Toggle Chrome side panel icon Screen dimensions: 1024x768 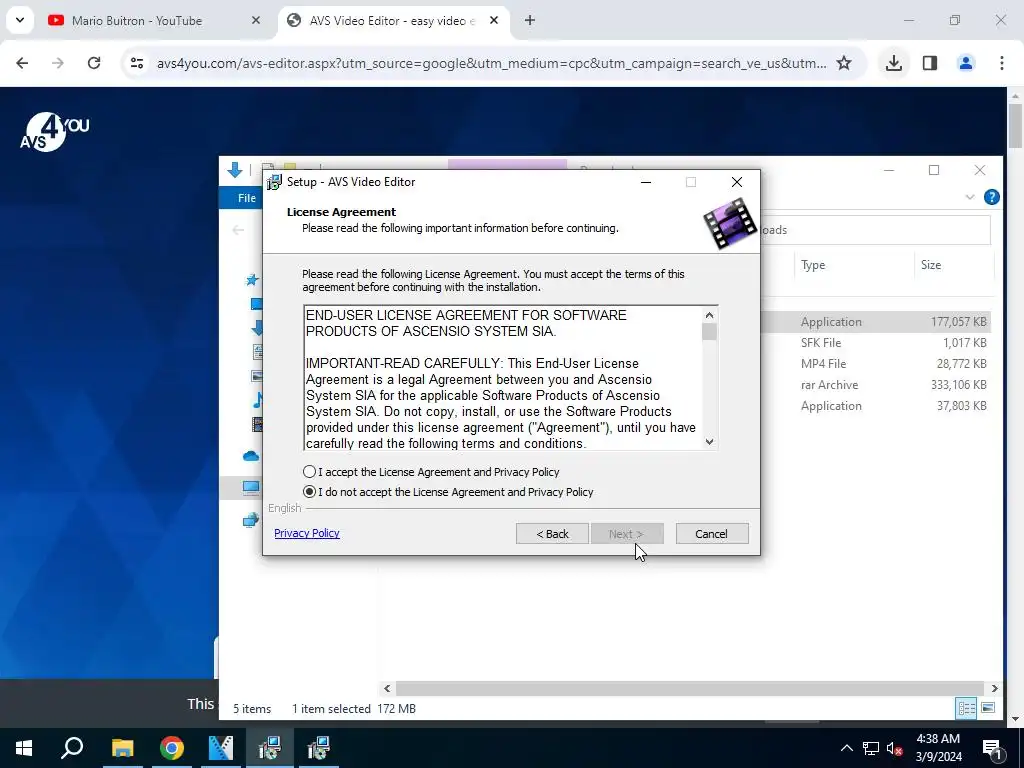point(930,63)
